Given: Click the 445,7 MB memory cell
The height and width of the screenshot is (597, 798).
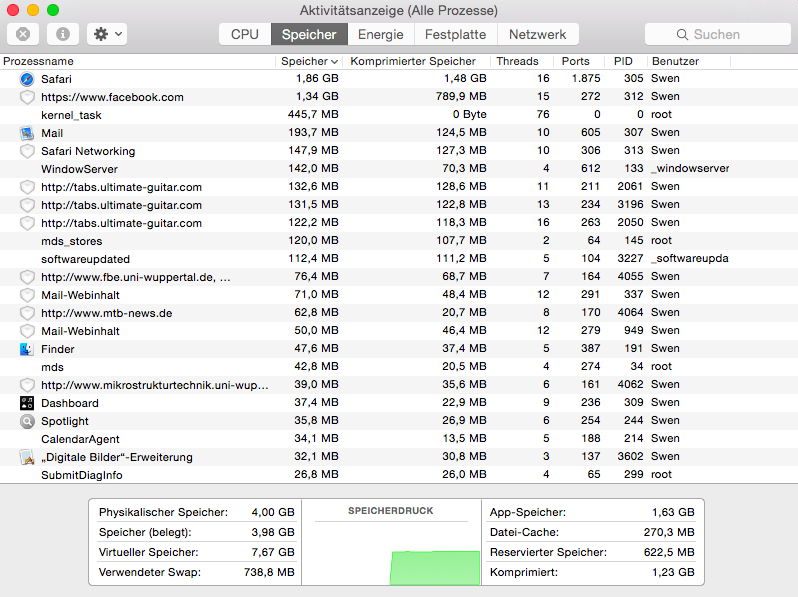Looking at the screenshot, I should (x=313, y=115).
